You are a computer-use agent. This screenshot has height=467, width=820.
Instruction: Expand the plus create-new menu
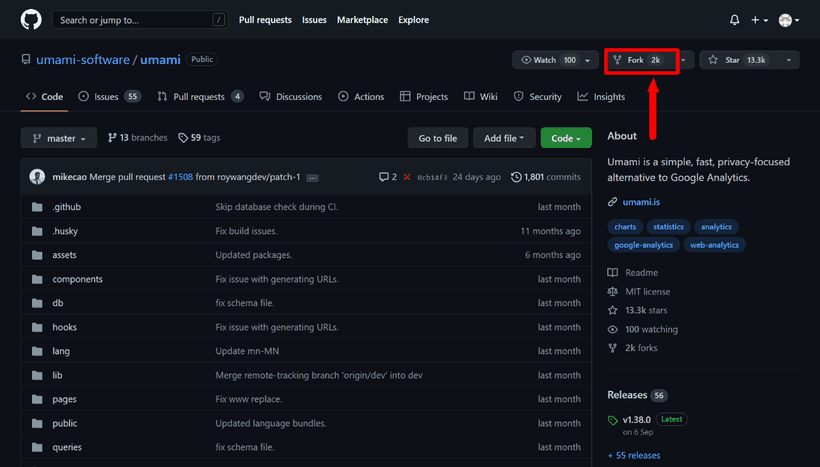pos(759,20)
